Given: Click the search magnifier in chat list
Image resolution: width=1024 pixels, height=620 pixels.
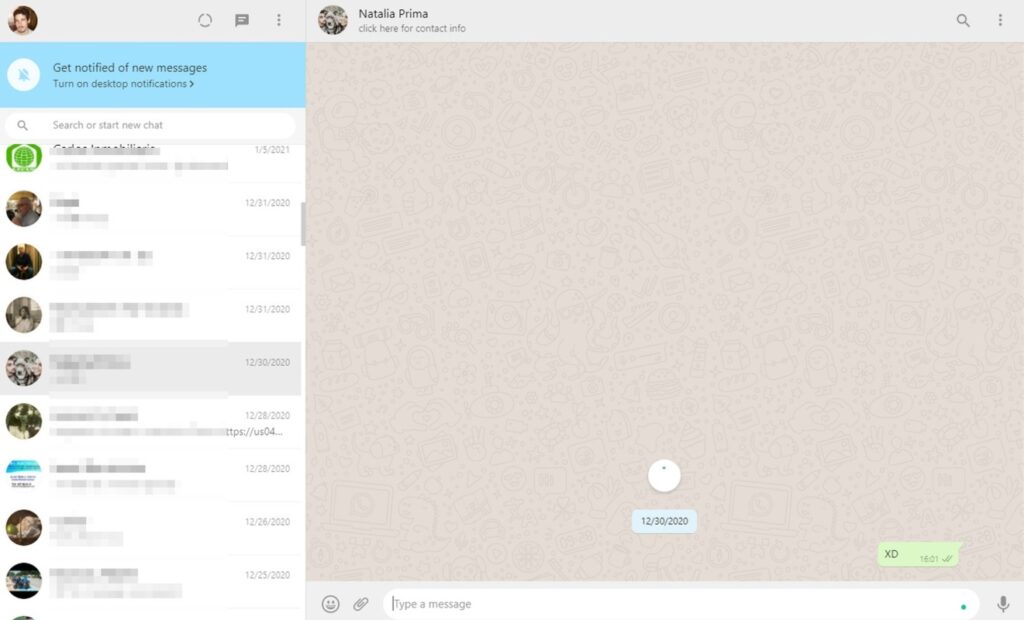Looking at the screenshot, I should click(x=22, y=125).
